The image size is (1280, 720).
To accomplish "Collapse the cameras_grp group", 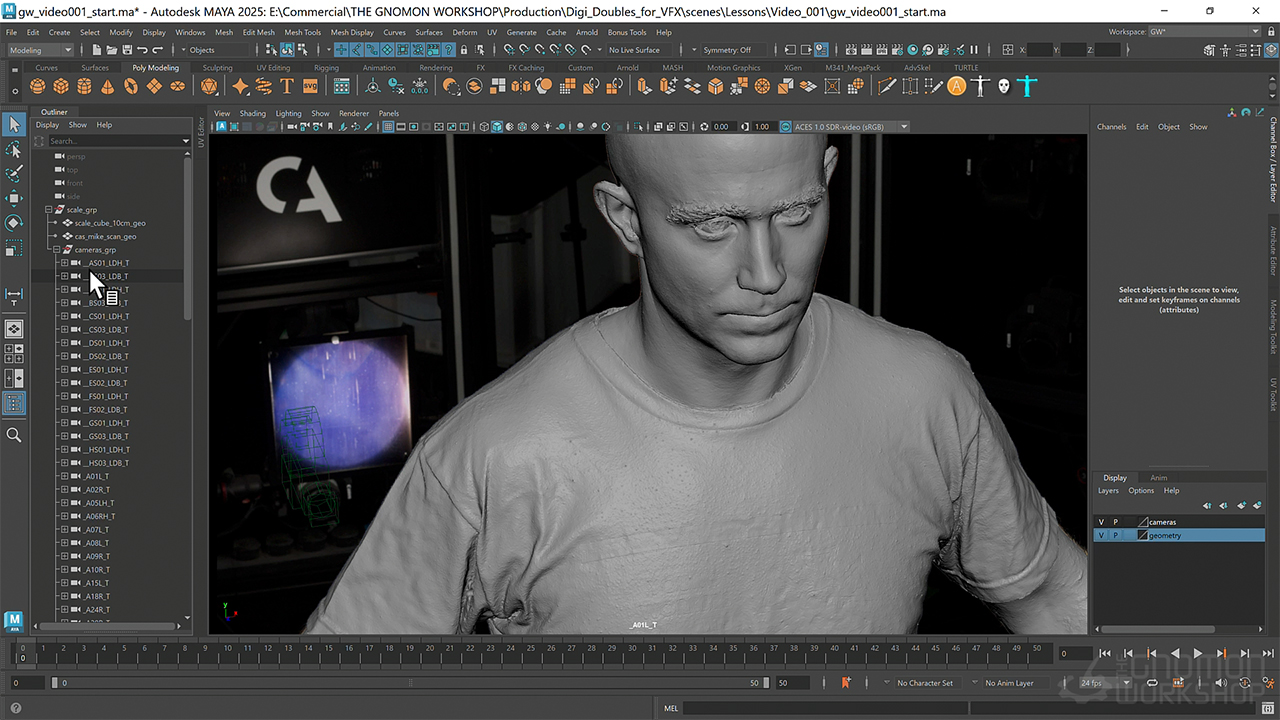I will [x=57, y=249].
